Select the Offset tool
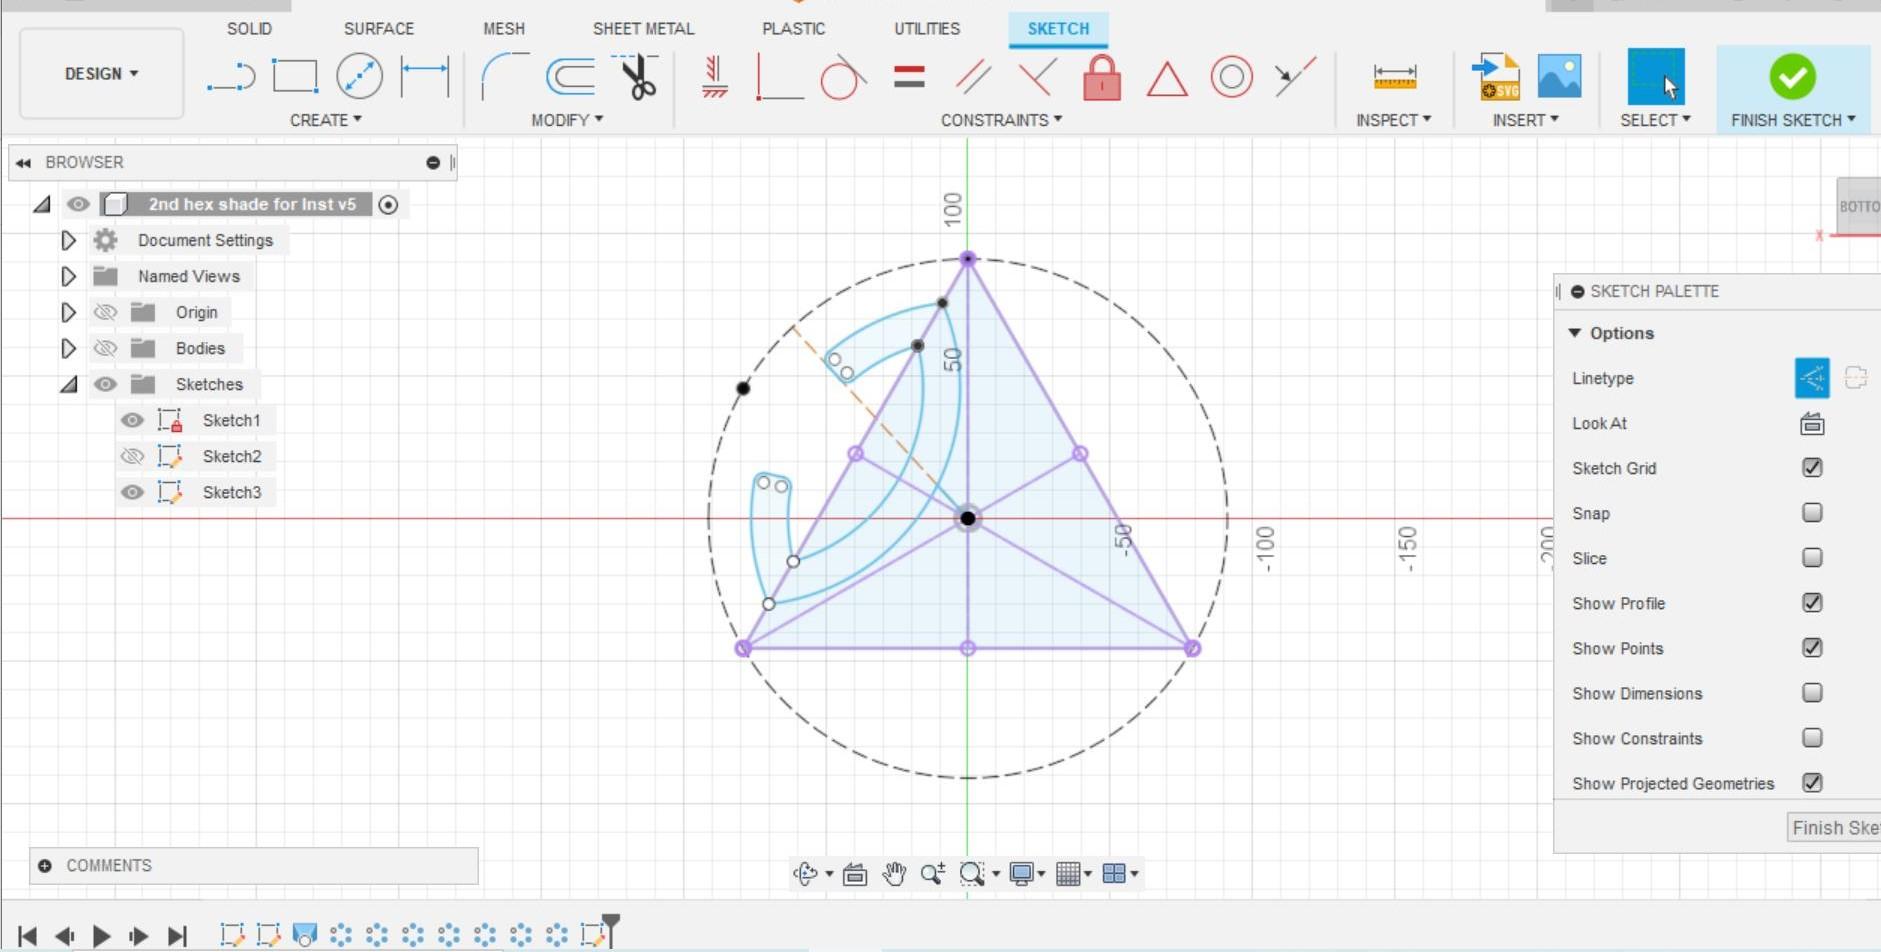This screenshot has height=952, width=1881. [x=571, y=77]
